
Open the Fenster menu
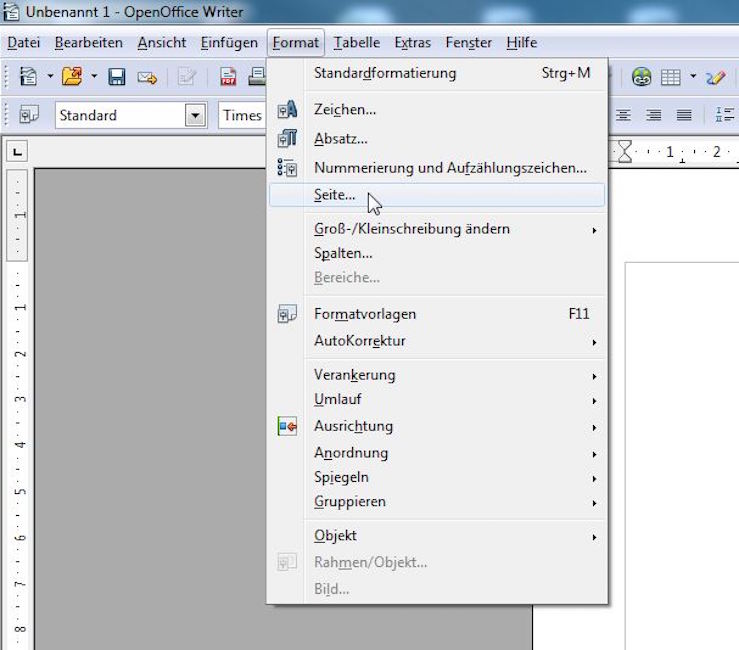(468, 43)
